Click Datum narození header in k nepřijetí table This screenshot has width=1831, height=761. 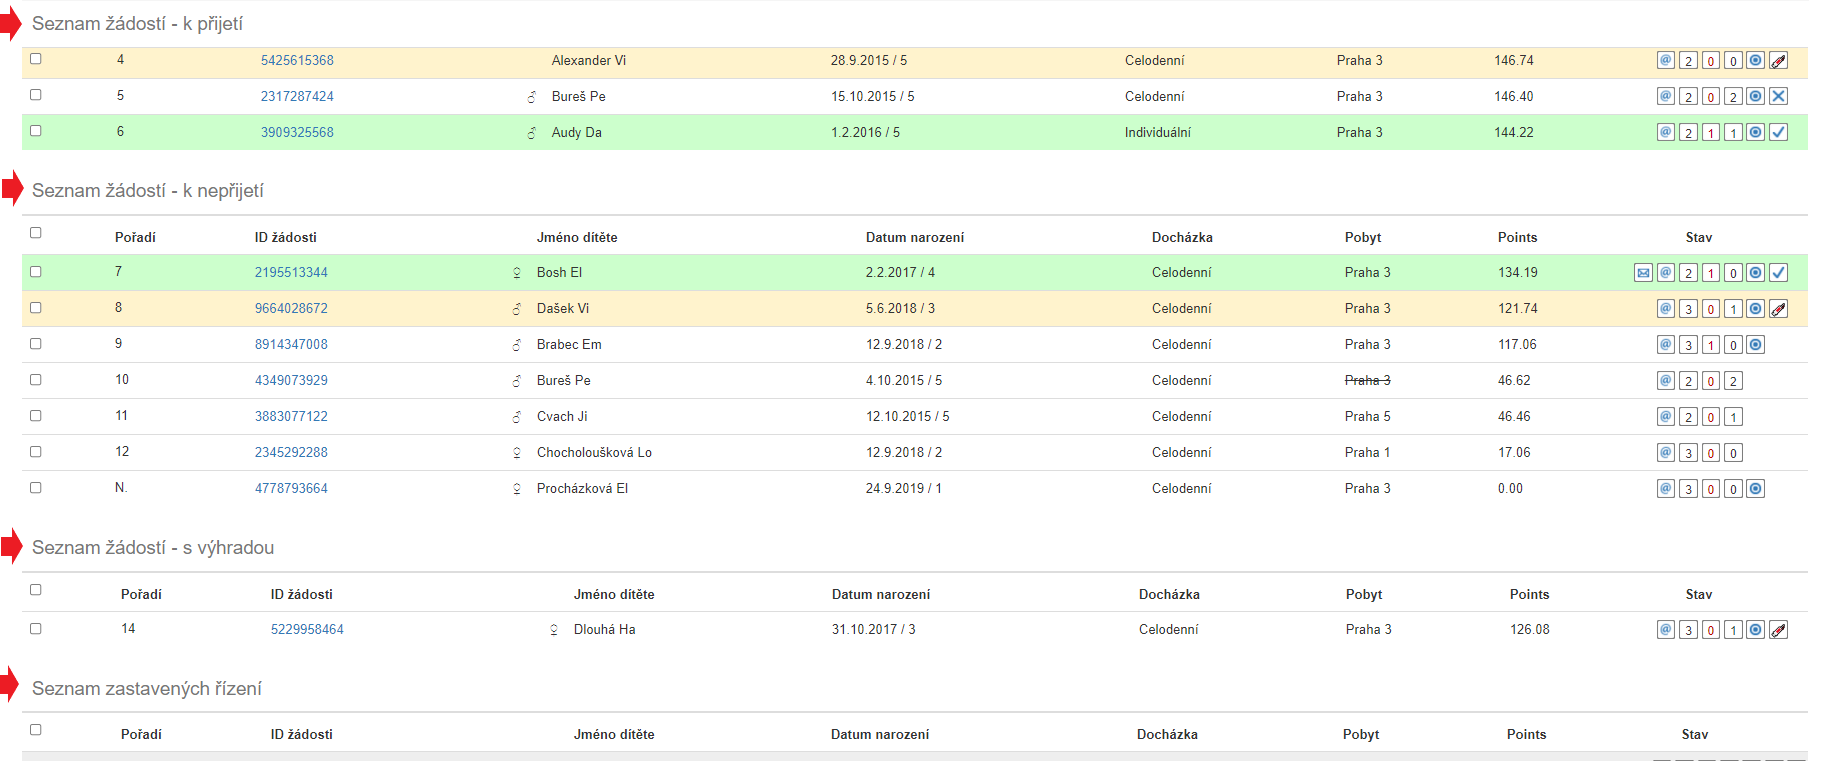pos(915,237)
